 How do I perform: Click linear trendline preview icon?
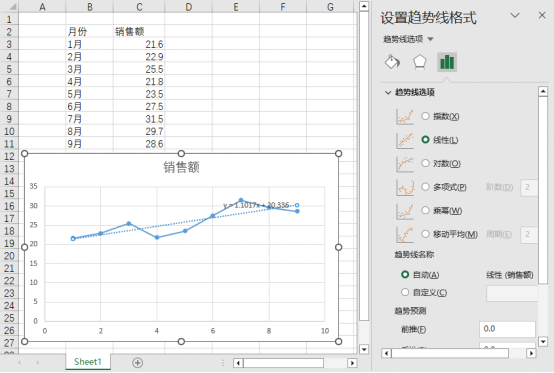[405, 140]
